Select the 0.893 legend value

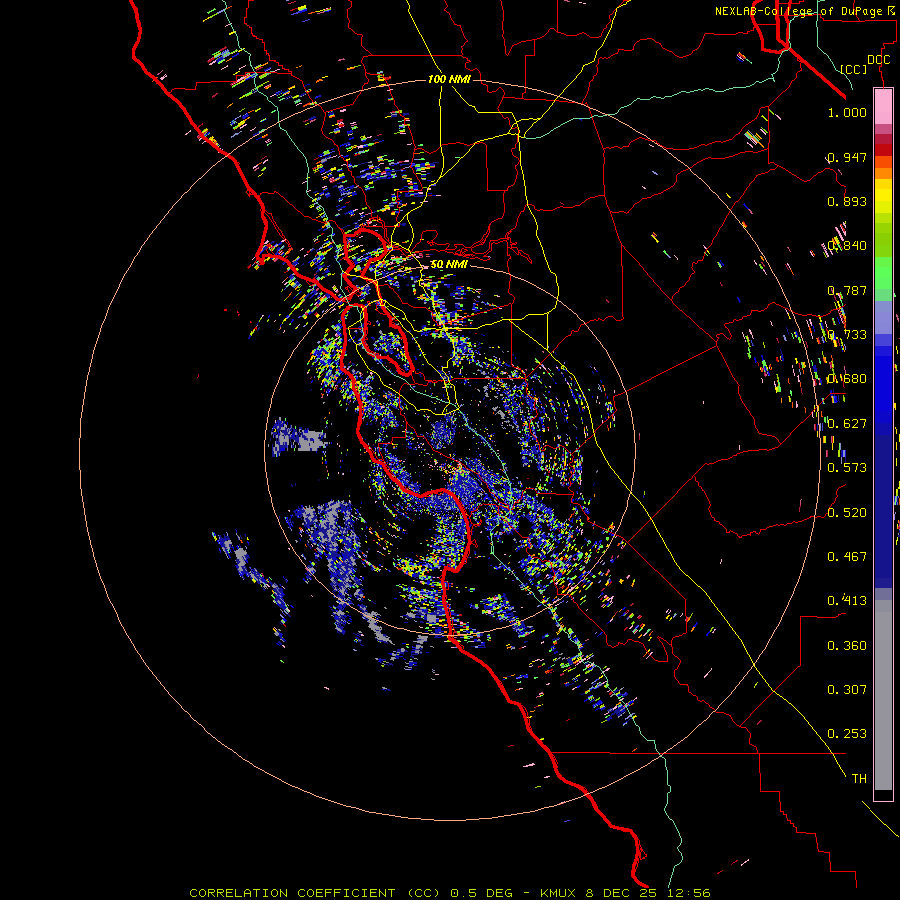[x=847, y=201]
